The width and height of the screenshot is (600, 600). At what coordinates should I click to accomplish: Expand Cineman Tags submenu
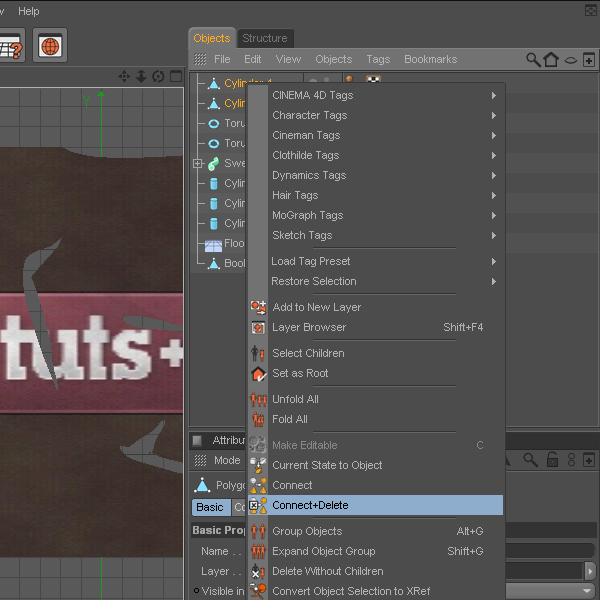tap(375, 135)
